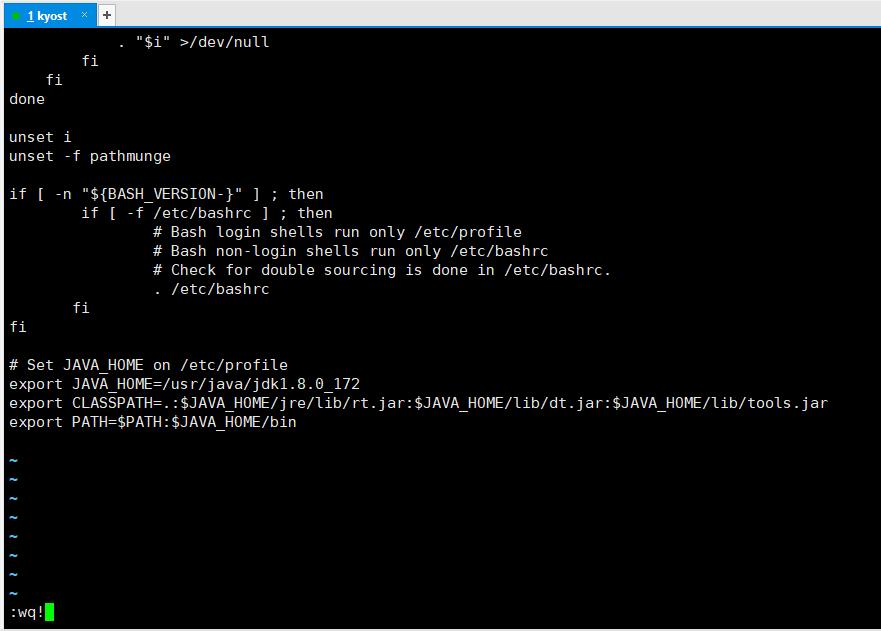Select the '1 kyost' session tab
Image resolution: width=881 pixels, height=631 pixels.
click(x=47, y=16)
